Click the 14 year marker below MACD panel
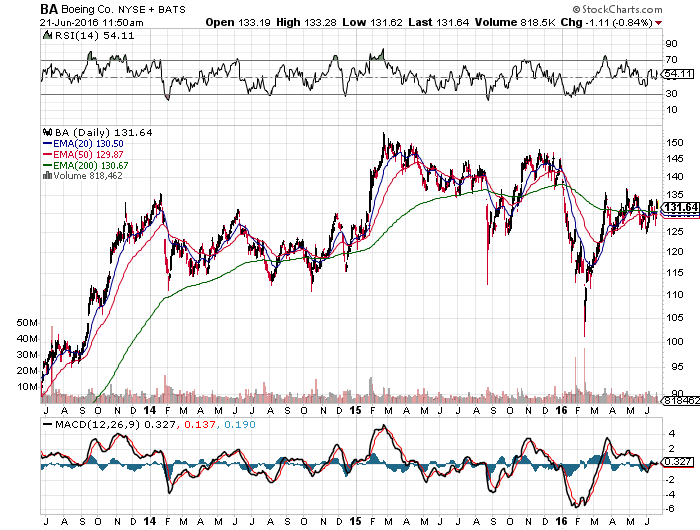Screen dimensions: 700x530 pyautogui.click(x=150, y=521)
